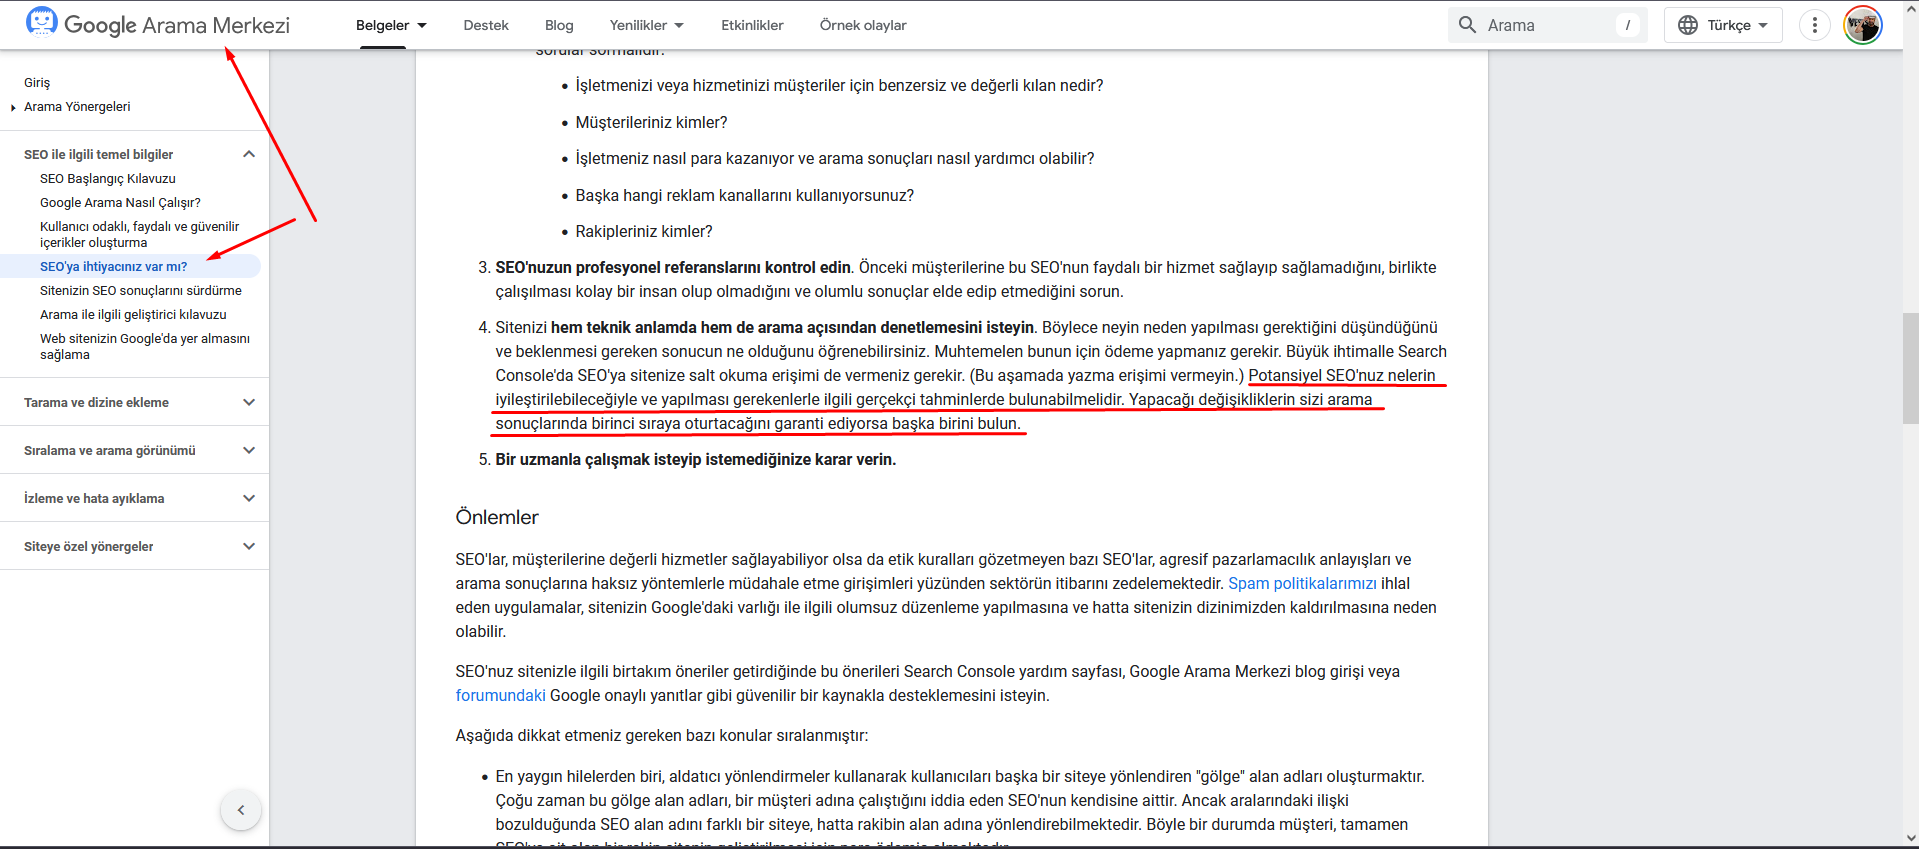The width and height of the screenshot is (1919, 849).
Task: Open the Belgeler dropdown menu
Action: pos(391,25)
